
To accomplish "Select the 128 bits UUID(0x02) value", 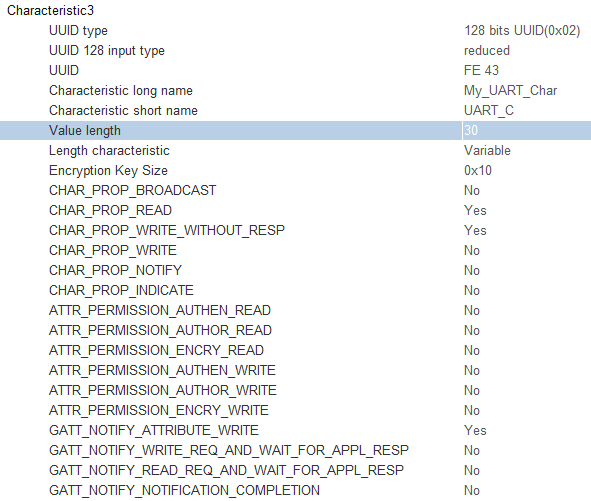I will [x=522, y=31].
